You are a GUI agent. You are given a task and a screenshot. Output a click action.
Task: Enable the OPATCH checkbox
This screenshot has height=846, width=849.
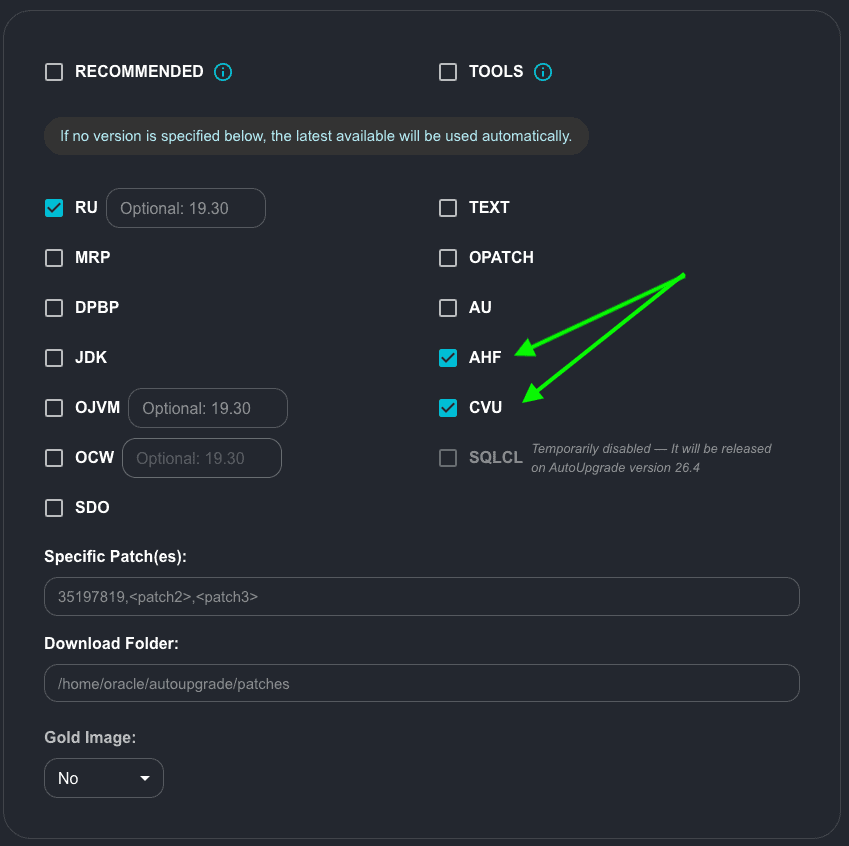pyautogui.click(x=448, y=258)
